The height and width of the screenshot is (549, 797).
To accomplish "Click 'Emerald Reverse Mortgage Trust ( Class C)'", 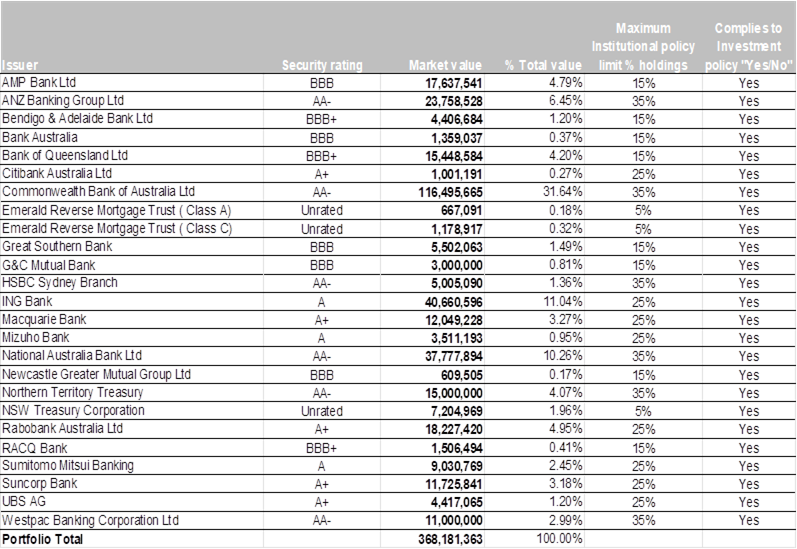I will coord(117,229).
